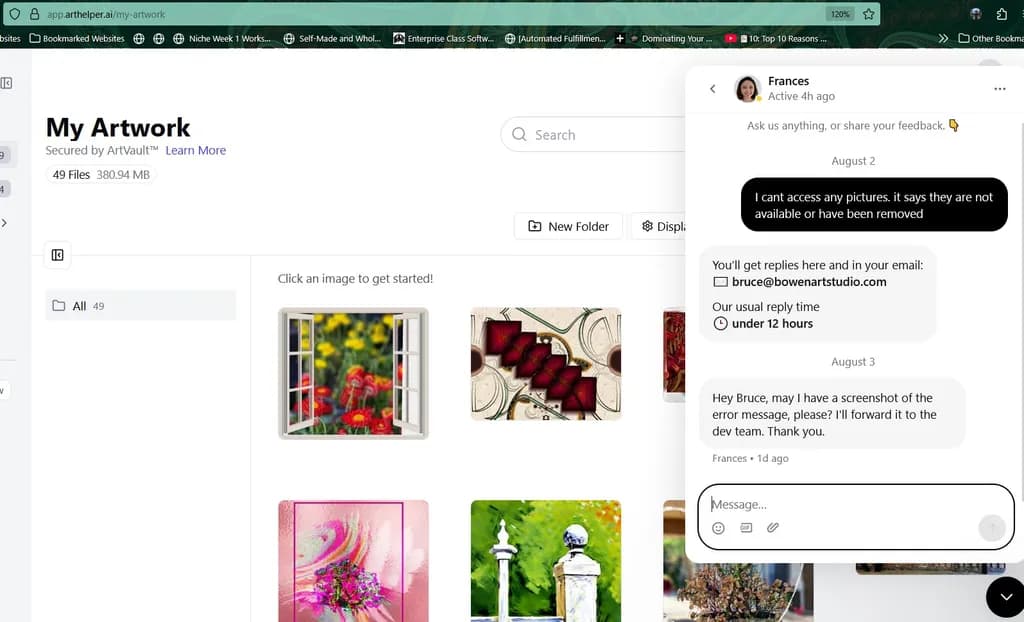
Task: Expand the left sidebar chevron arrow
Action: pos(5,223)
